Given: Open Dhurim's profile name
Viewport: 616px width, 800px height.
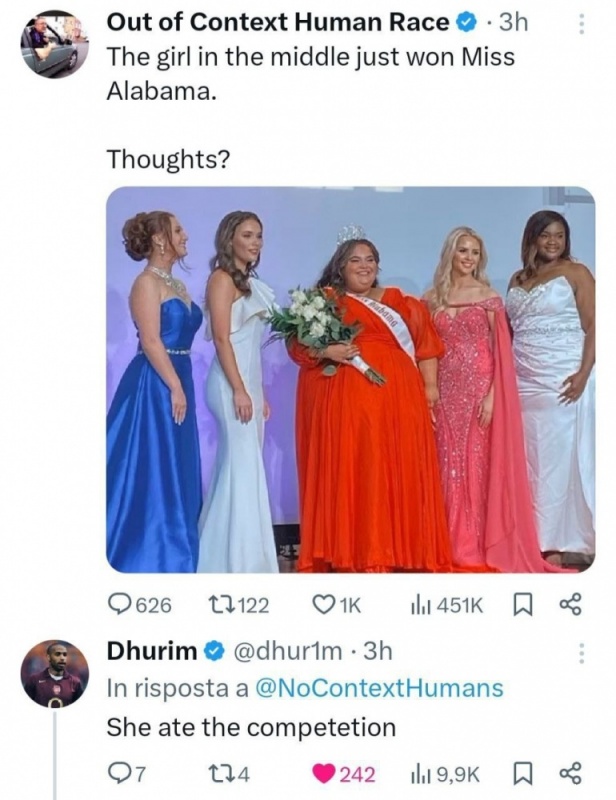Looking at the screenshot, I should click(152, 651).
